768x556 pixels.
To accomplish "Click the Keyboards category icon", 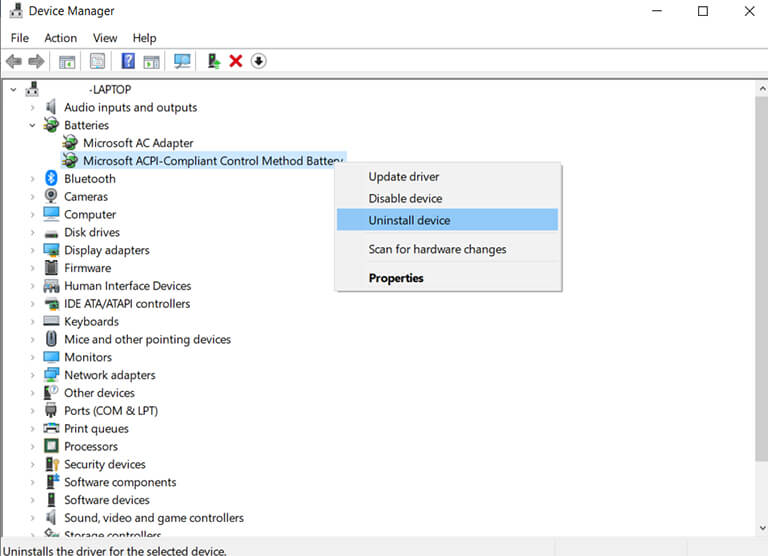I will pos(51,321).
